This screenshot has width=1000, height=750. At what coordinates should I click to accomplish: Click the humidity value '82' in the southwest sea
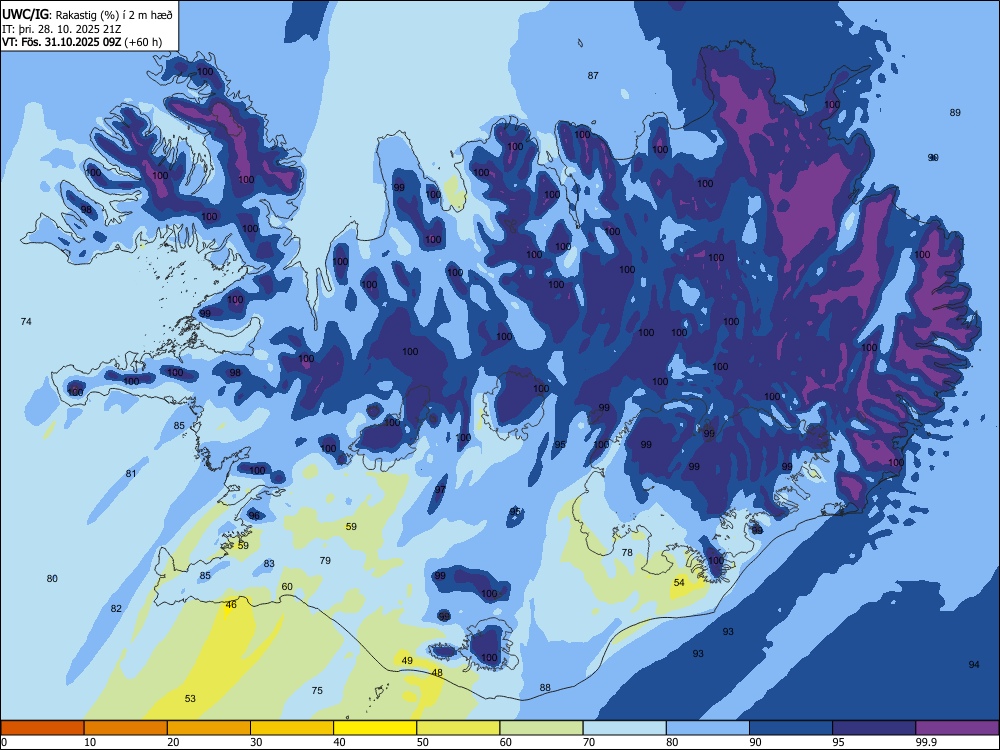(x=116, y=609)
